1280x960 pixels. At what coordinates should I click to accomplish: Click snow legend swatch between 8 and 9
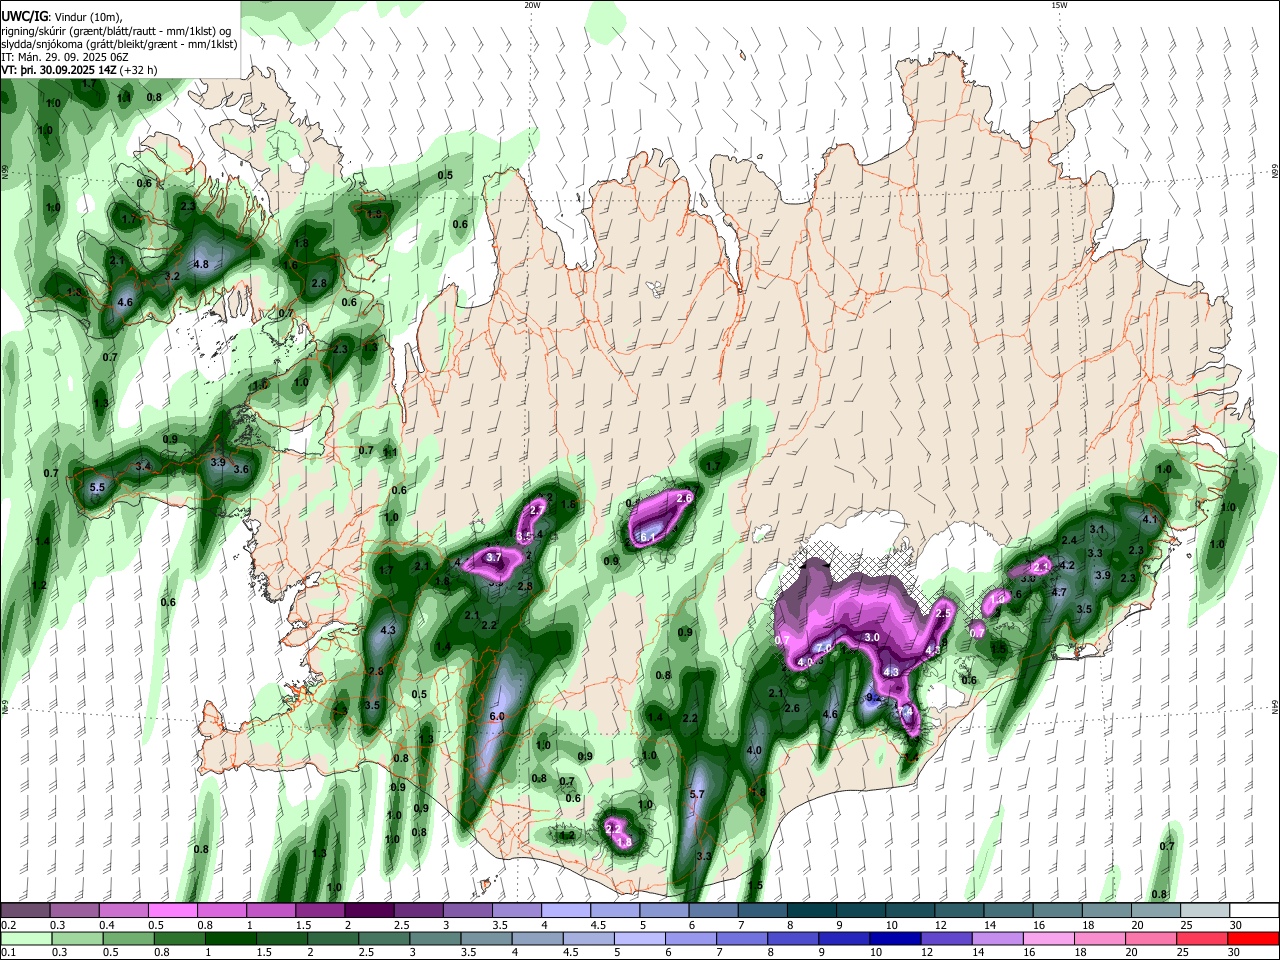point(811,911)
